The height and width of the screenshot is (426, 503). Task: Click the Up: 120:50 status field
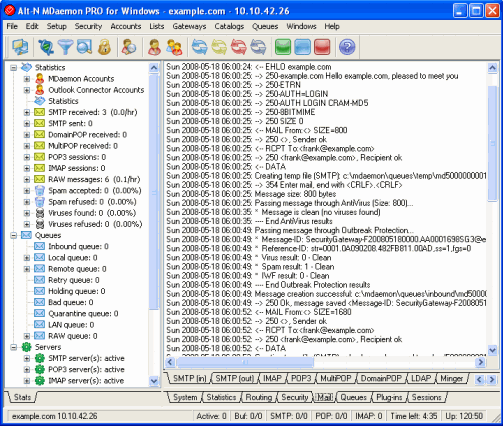tap(464, 416)
